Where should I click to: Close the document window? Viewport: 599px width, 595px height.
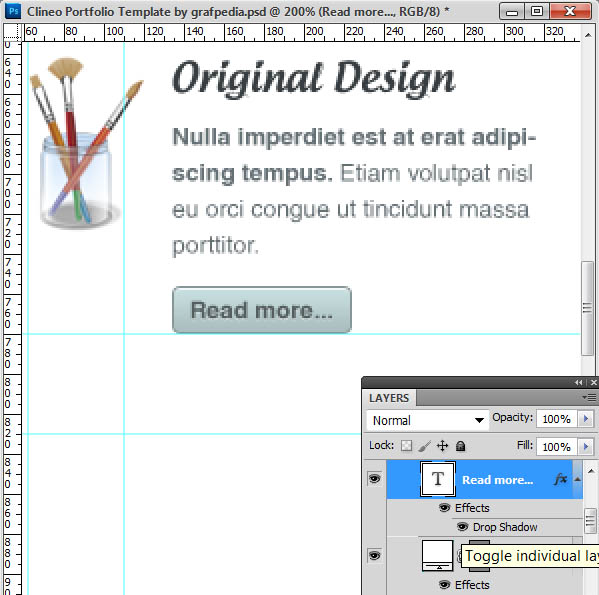(x=570, y=12)
